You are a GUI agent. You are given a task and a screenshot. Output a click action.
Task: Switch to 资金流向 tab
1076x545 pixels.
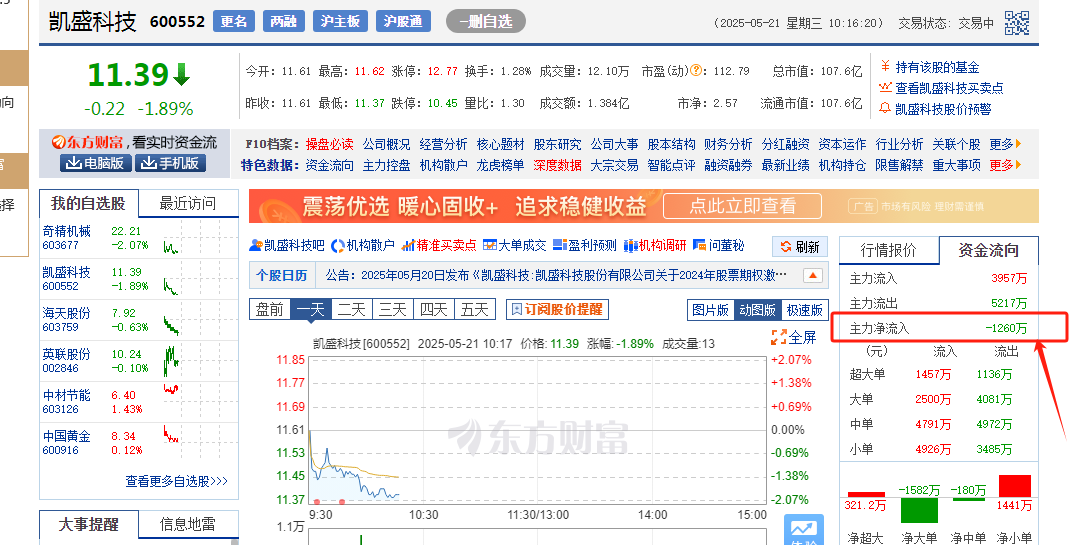(988, 251)
